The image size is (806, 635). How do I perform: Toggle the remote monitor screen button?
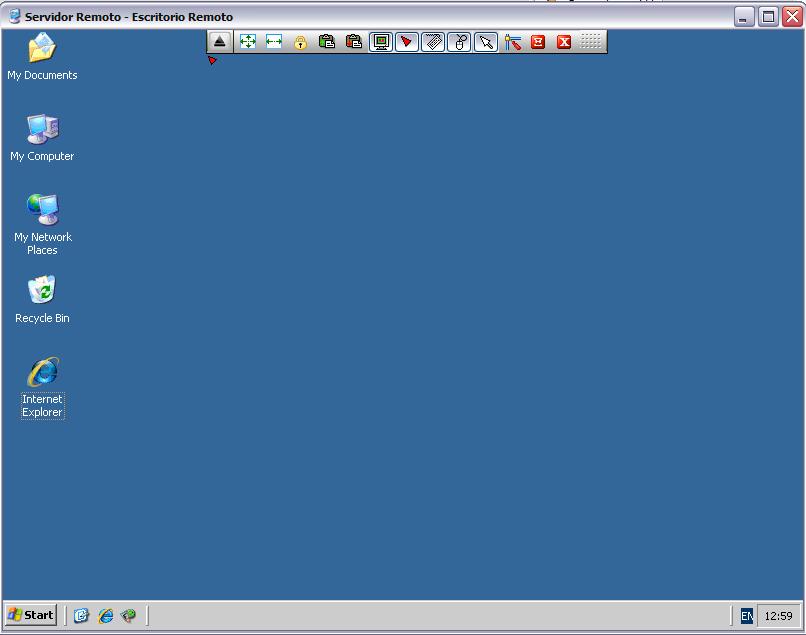point(381,42)
